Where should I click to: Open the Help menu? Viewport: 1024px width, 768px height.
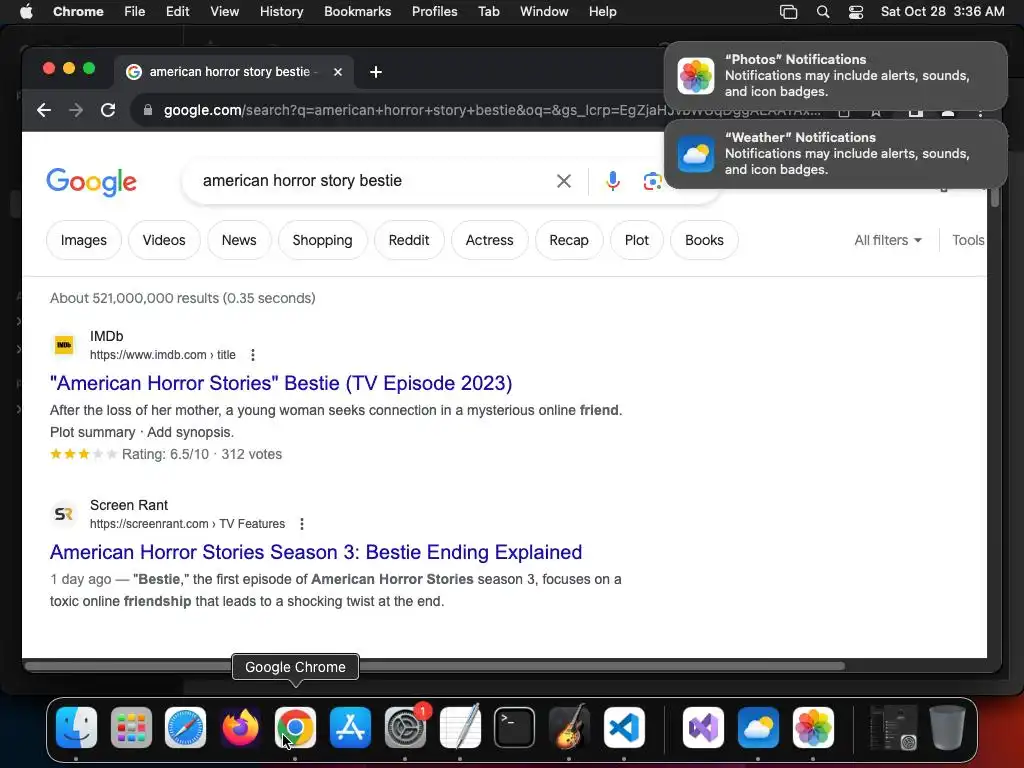(x=602, y=12)
